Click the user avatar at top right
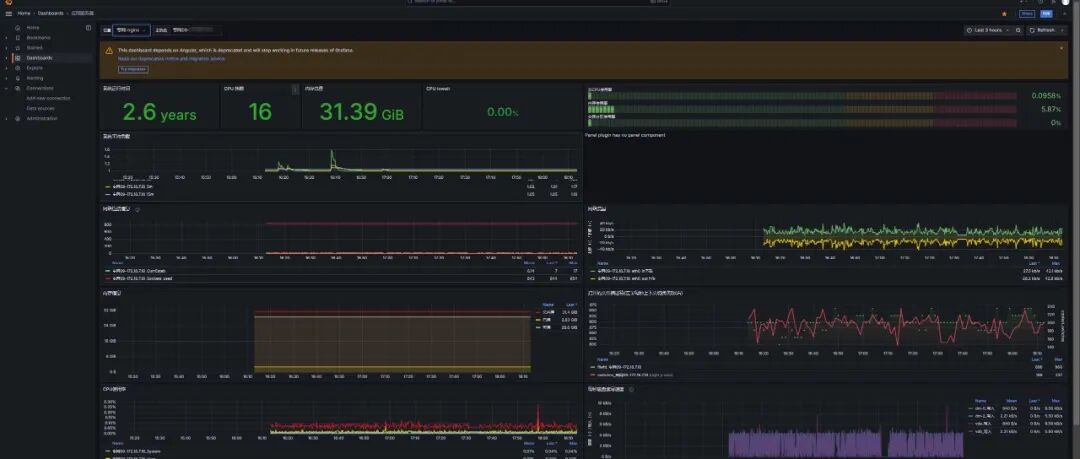1080x459 pixels. pyautogui.click(x=1066, y=2)
